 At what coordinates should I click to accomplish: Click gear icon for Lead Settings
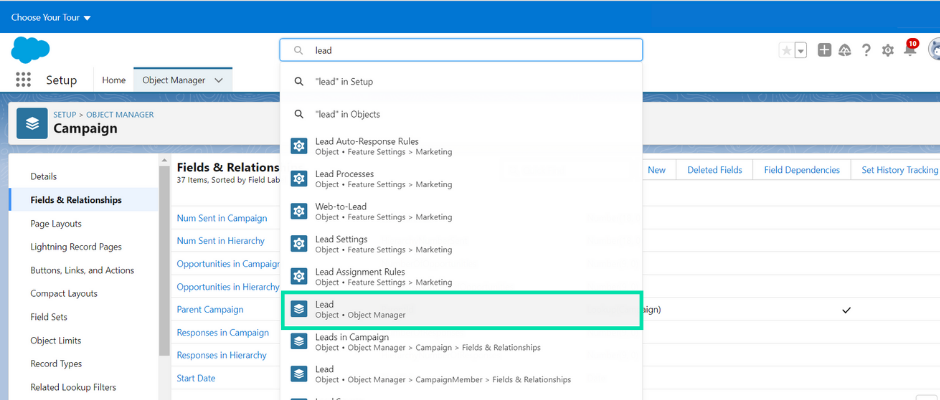click(x=299, y=243)
